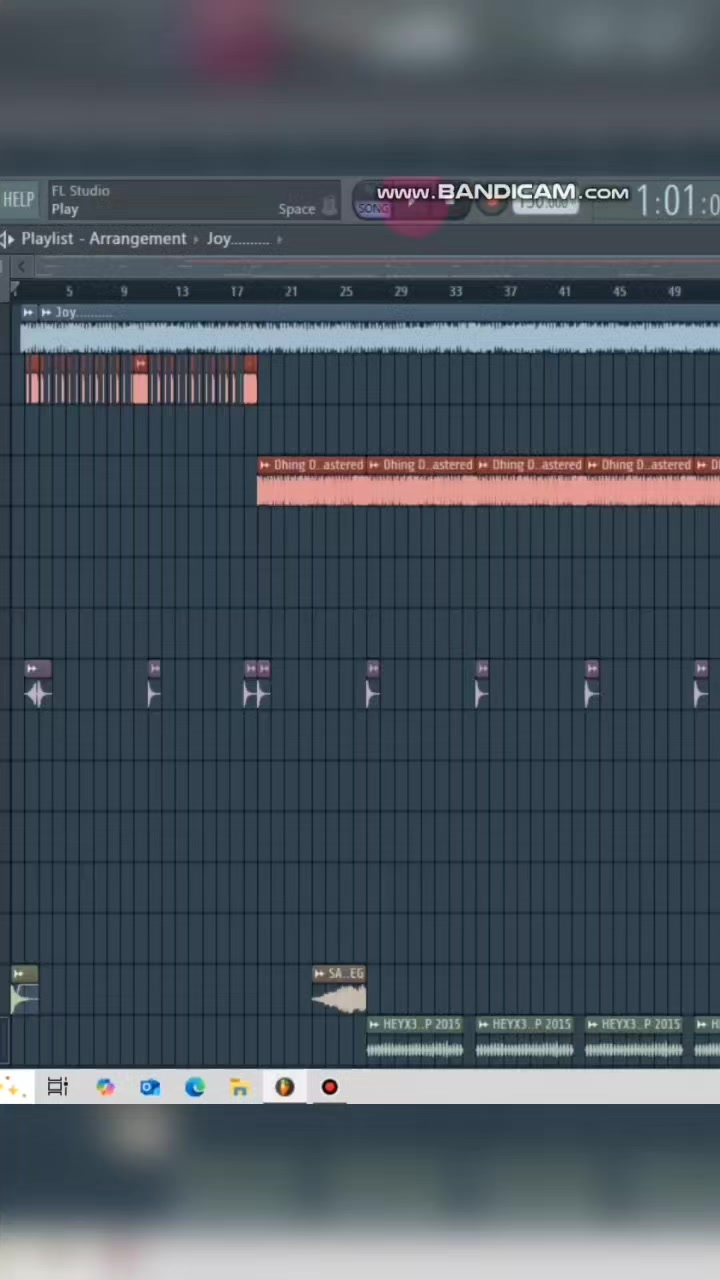Open Outlook from the taskbar
Image resolution: width=720 pixels, height=1280 pixels.
click(x=150, y=1087)
